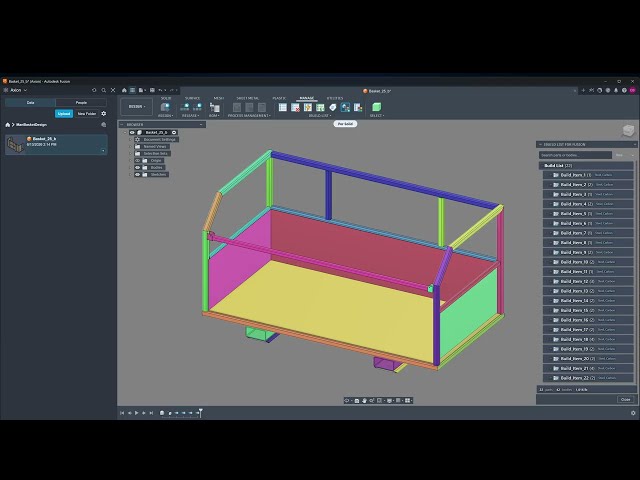The image size is (640, 480).
Task: Click the Orbit tool in navigation bar
Action: click(x=347, y=400)
